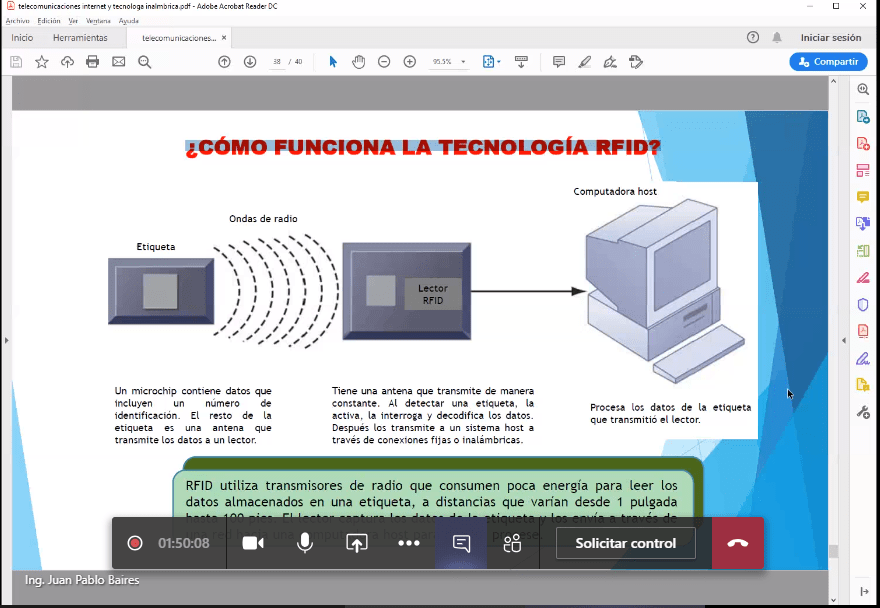Toggle the camera in the meeting bar
Image resolution: width=880 pixels, height=608 pixels.
(x=253, y=543)
